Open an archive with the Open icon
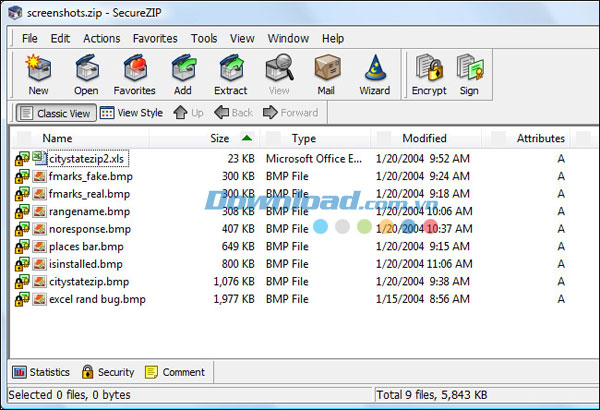This screenshot has width=600, height=410. coord(85,75)
